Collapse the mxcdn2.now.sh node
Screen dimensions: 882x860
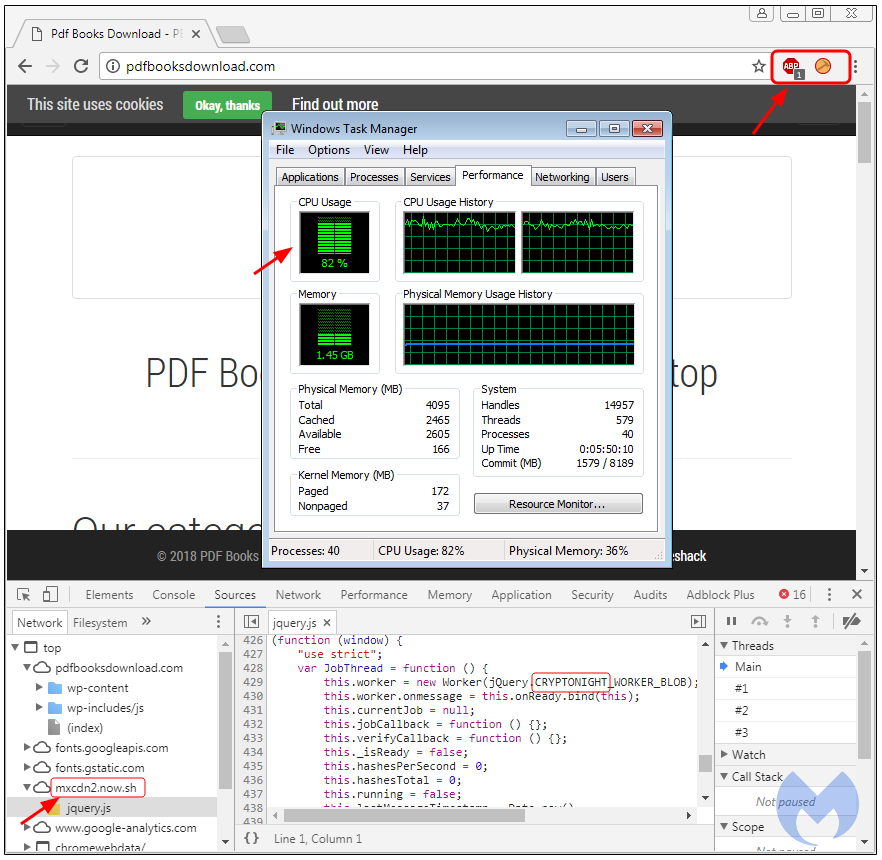[26, 787]
